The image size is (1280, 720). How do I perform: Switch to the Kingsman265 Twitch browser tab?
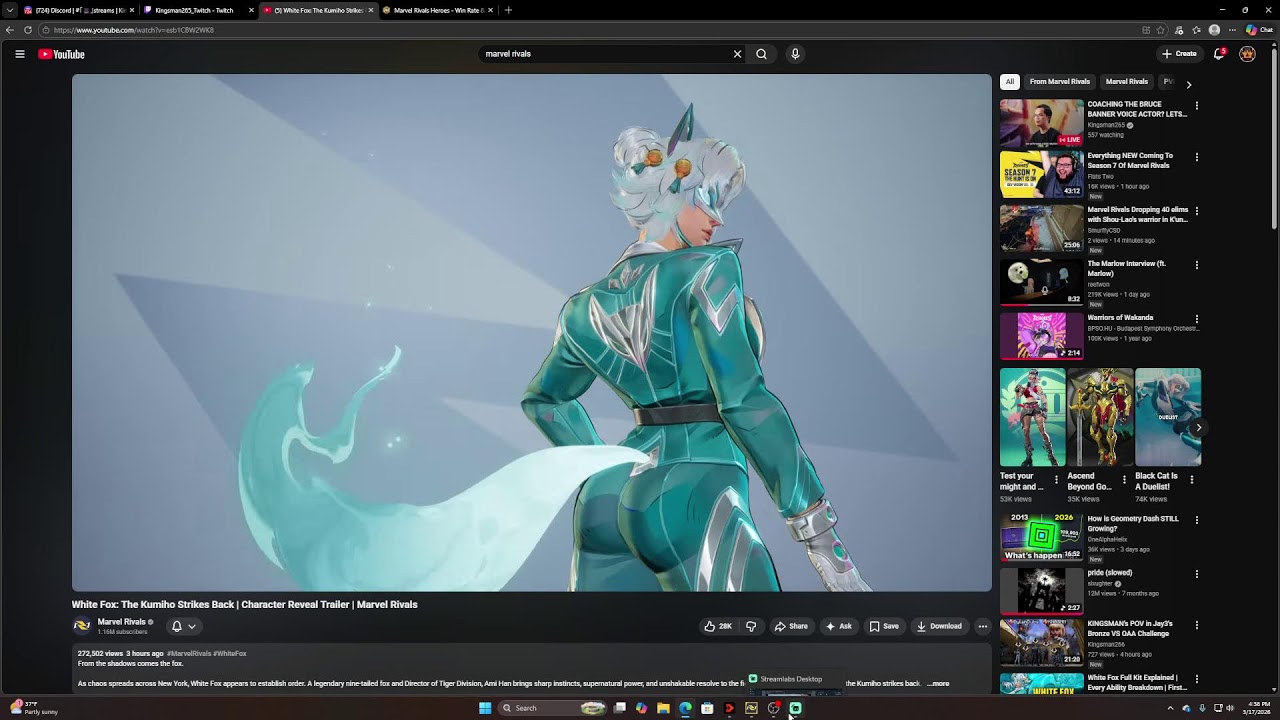pos(199,10)
